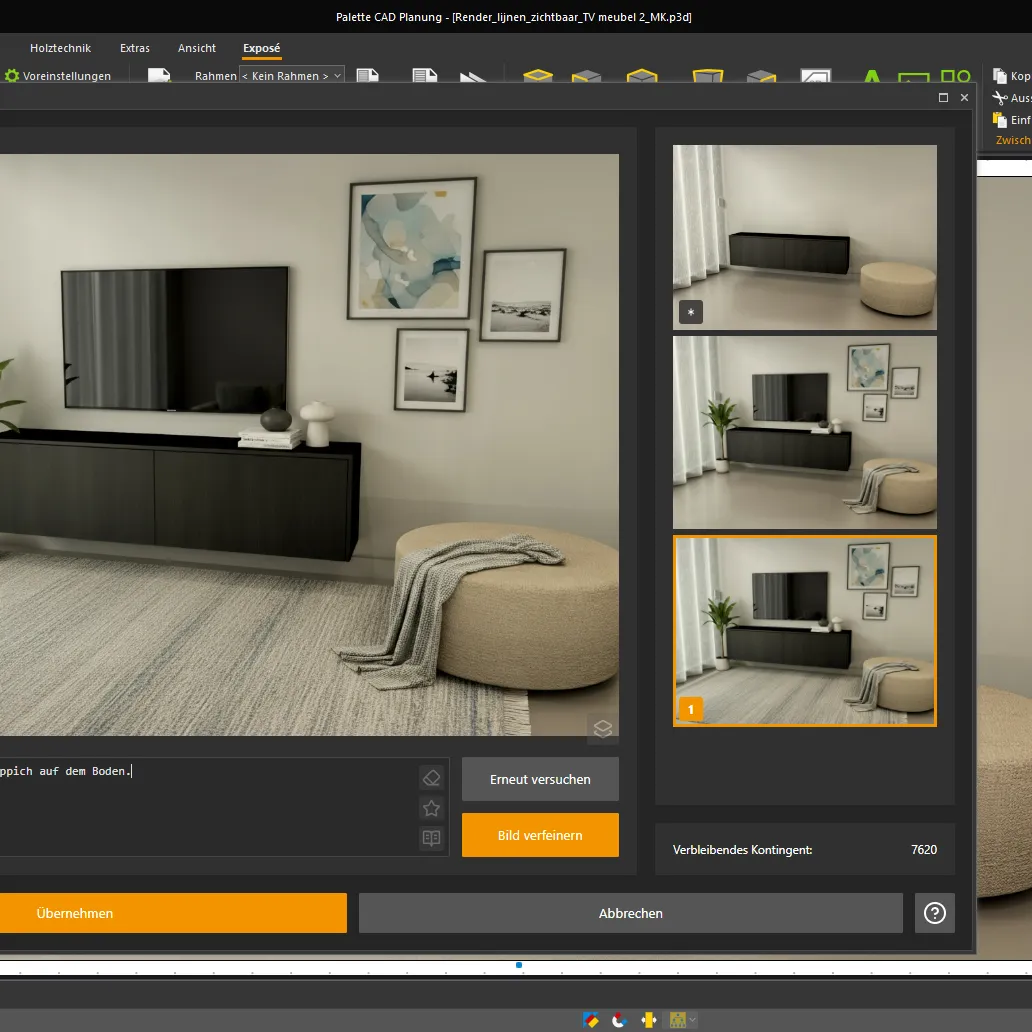
Task: Click the number 1 badge on the selected thumbnail
Action: tap(690, 710)
